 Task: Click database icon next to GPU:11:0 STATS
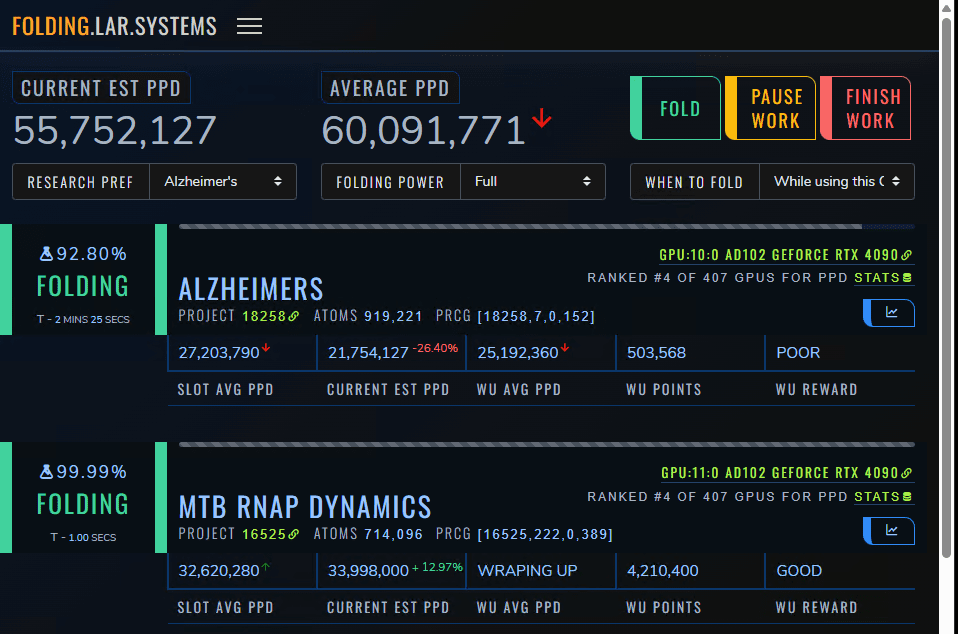(x=907, y=497)
